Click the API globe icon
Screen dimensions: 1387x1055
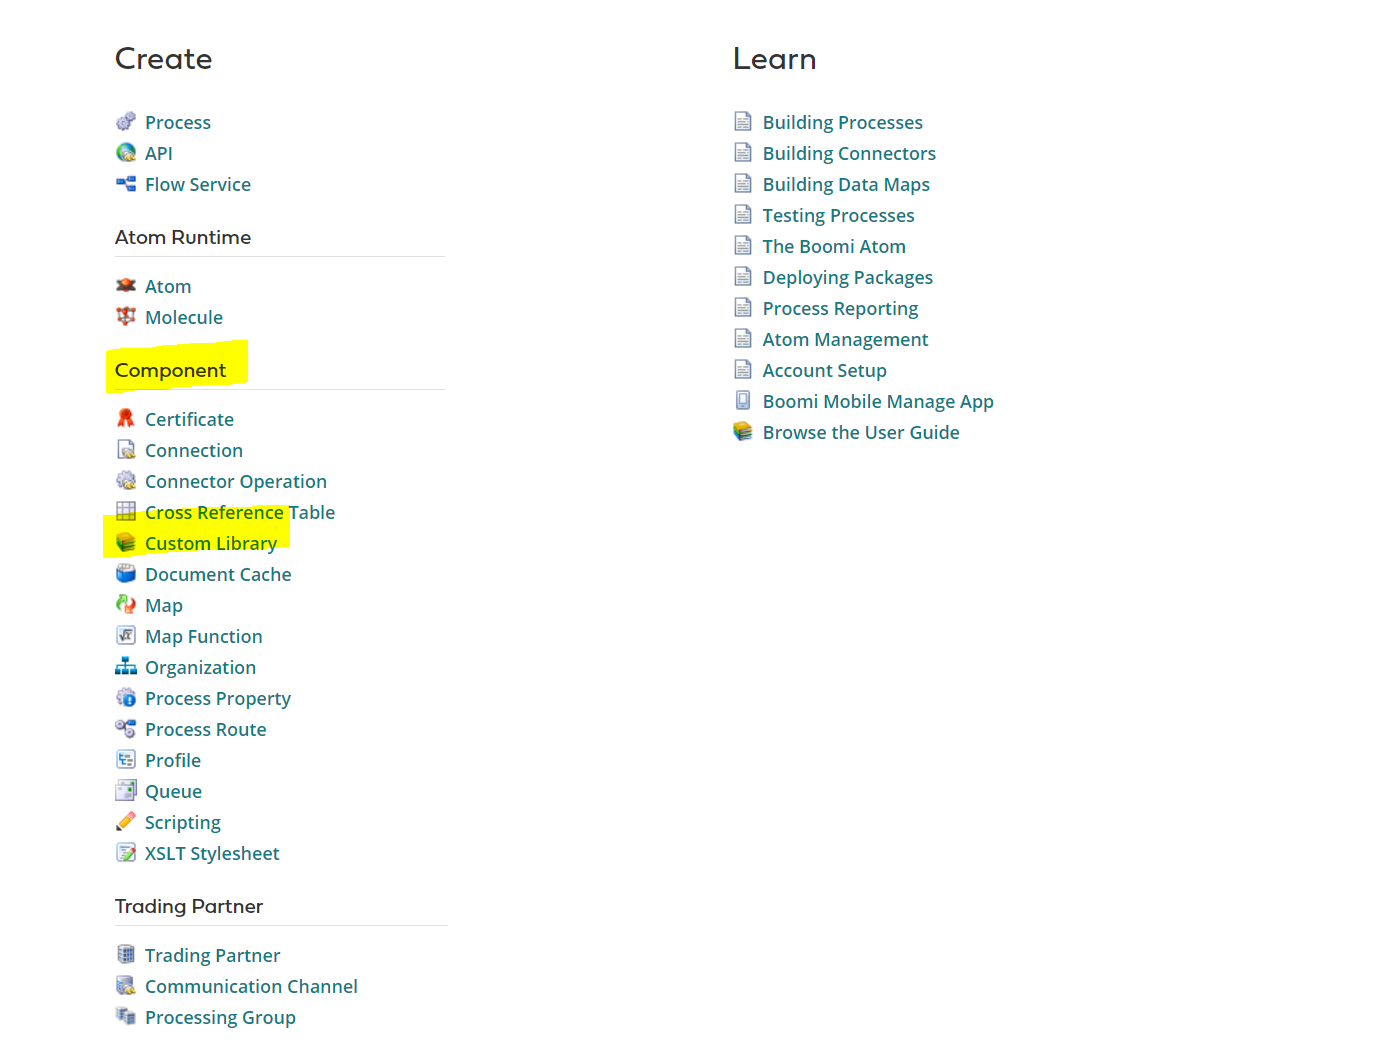(x=126, y=152)
